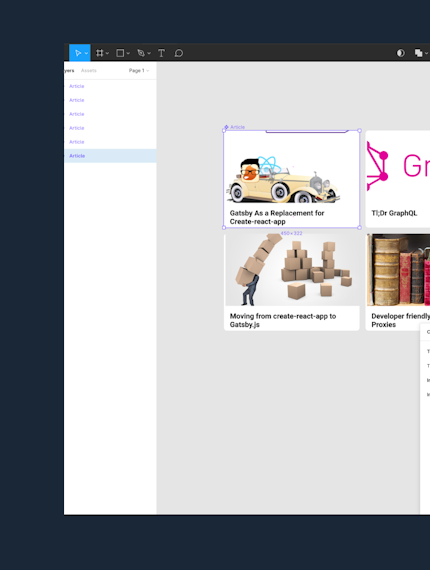This screenshot has width=430, height=570.
Task: Click the bottom-left selection handle of Article frame
Action: click(224, 228)
